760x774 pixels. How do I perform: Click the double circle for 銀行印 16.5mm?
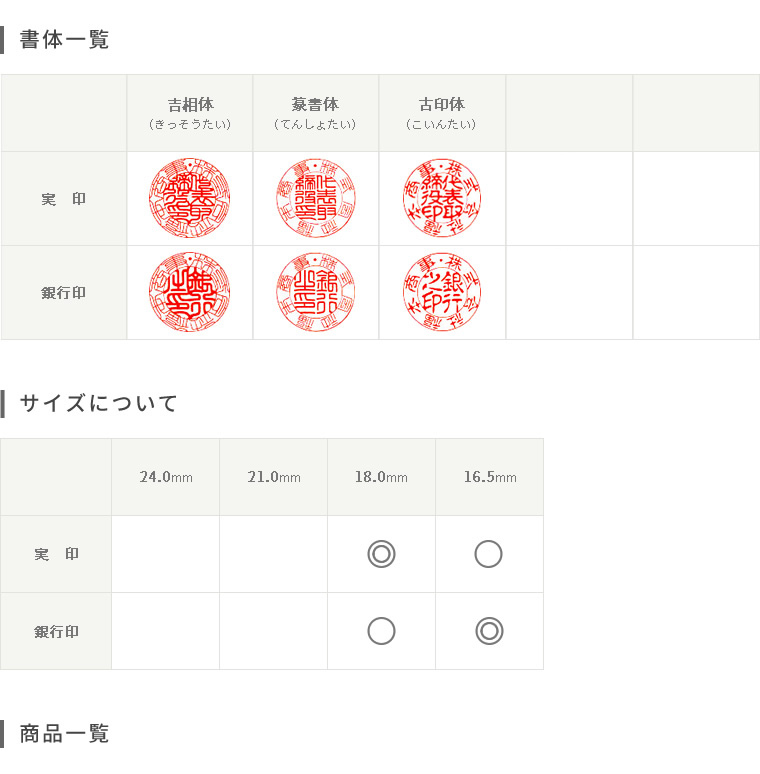(489, 631)
